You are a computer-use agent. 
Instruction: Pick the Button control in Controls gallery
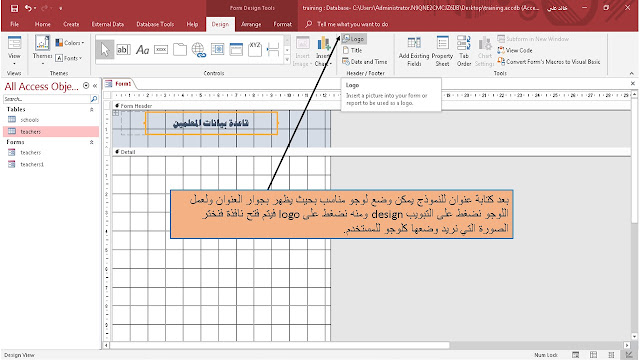[x=161, y=50]
